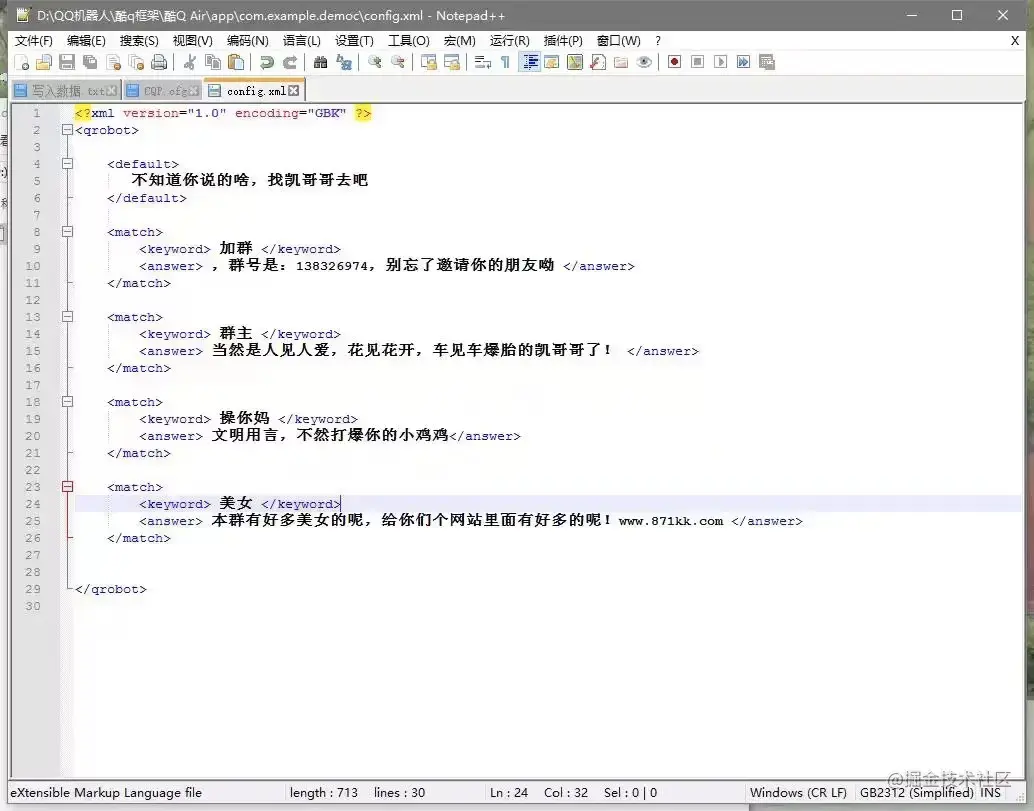The height and width of the screenshot is (811, 1034).
Task: Open the ? help menu
Action: (657, 41)
